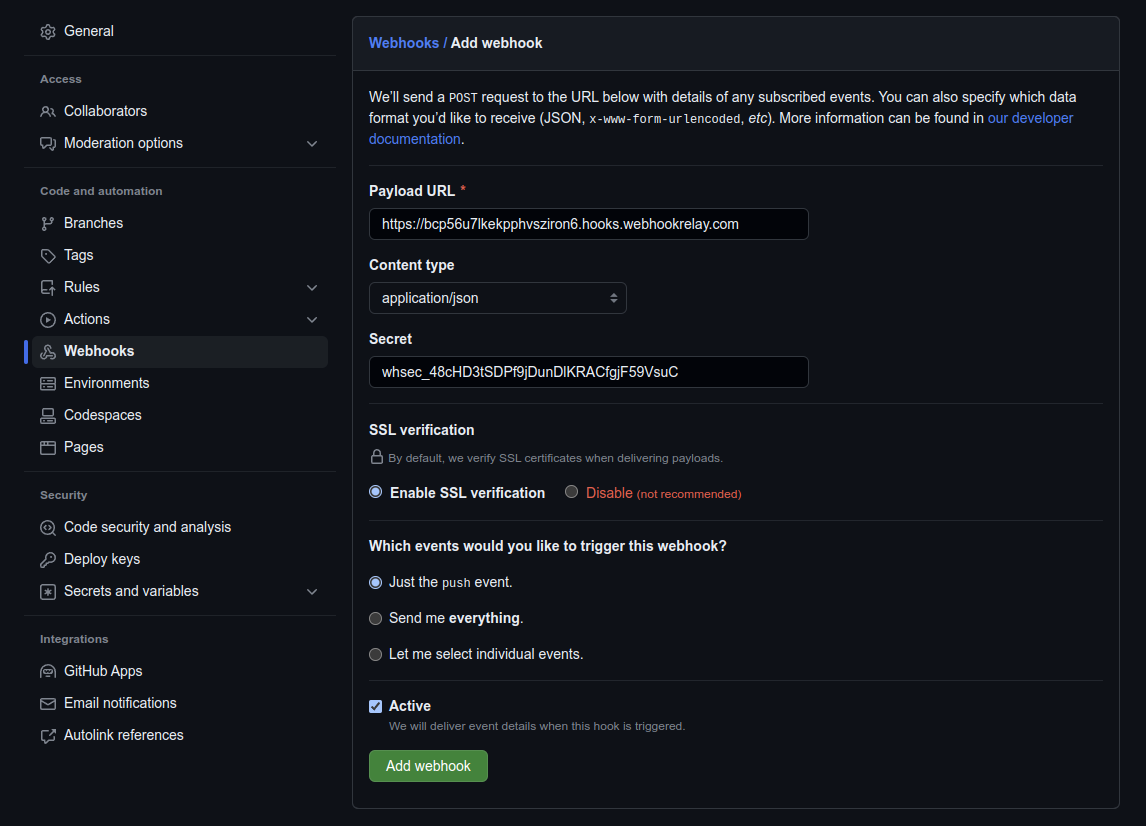1146x826 pixels.
Task: Click the Add webhook button
Action: click(x=428, y=765)
